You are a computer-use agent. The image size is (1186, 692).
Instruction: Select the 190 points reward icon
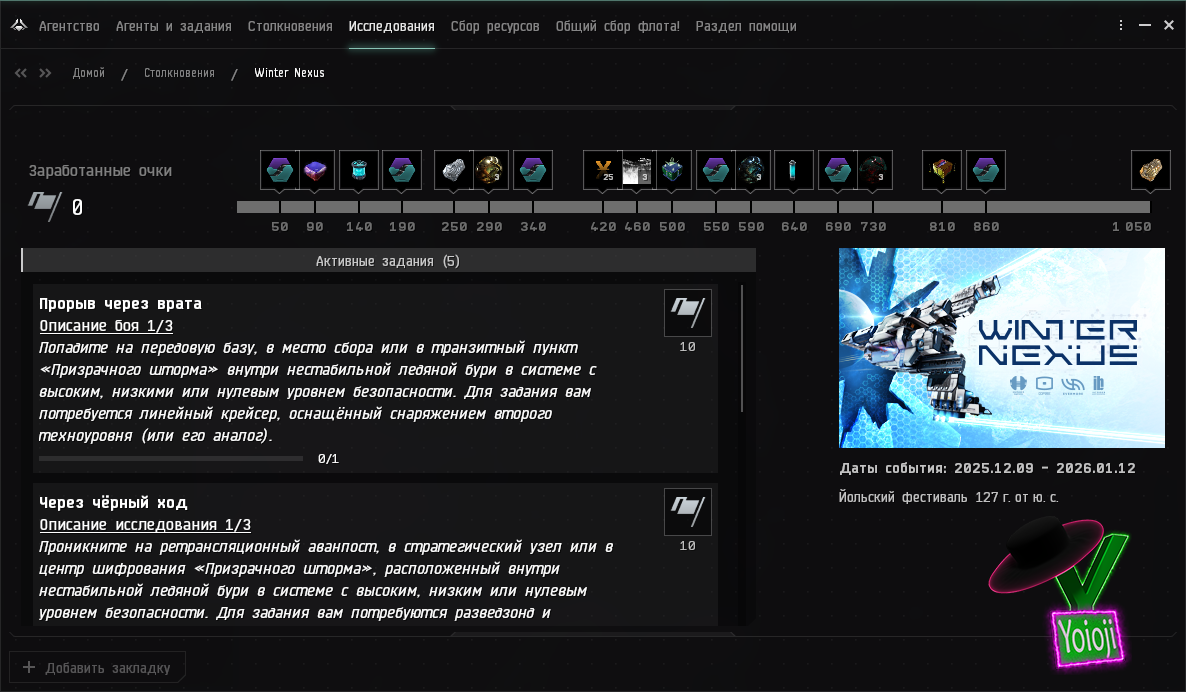pyautogui.click(x=402, y=169)
